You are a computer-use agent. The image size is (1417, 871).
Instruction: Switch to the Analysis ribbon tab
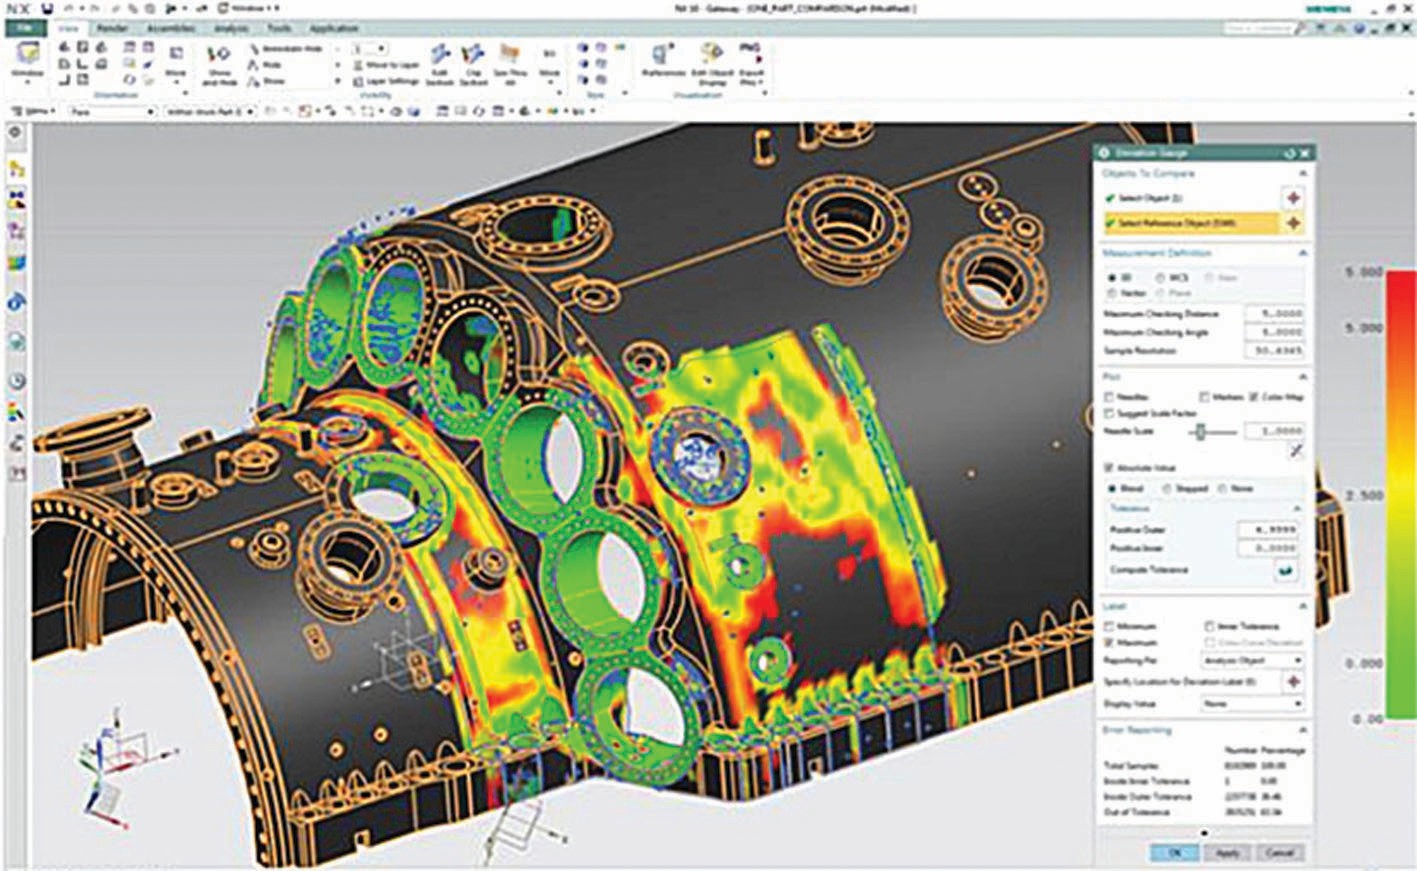pos(232,29)
